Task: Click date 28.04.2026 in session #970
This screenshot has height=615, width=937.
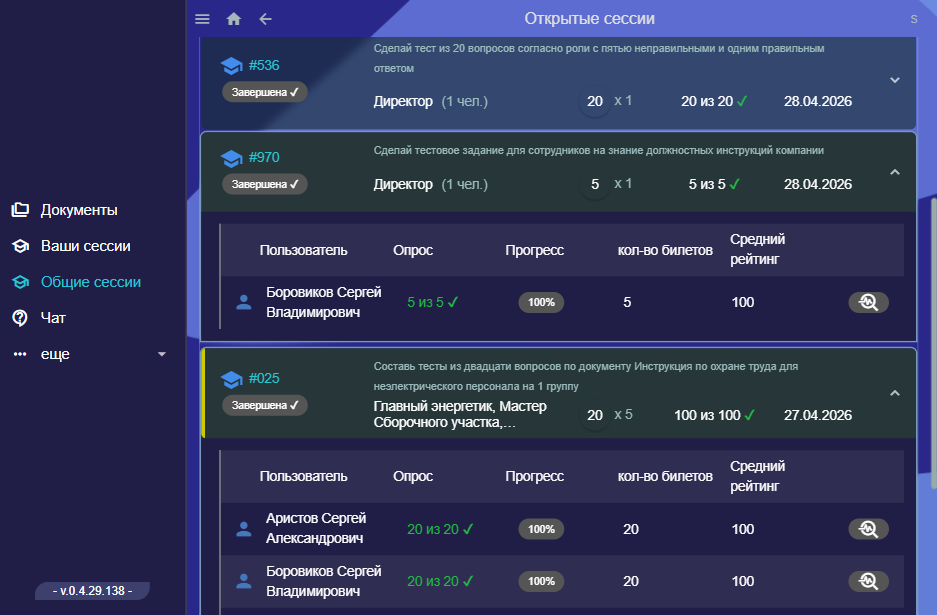Action: click(x=818, y=184)
